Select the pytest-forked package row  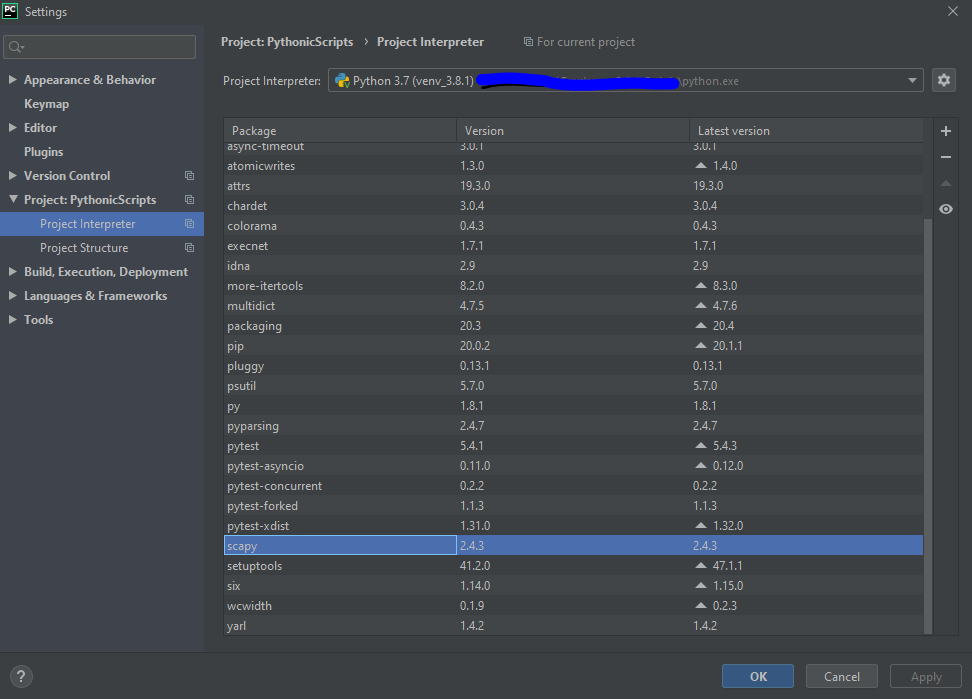(573, 506)
